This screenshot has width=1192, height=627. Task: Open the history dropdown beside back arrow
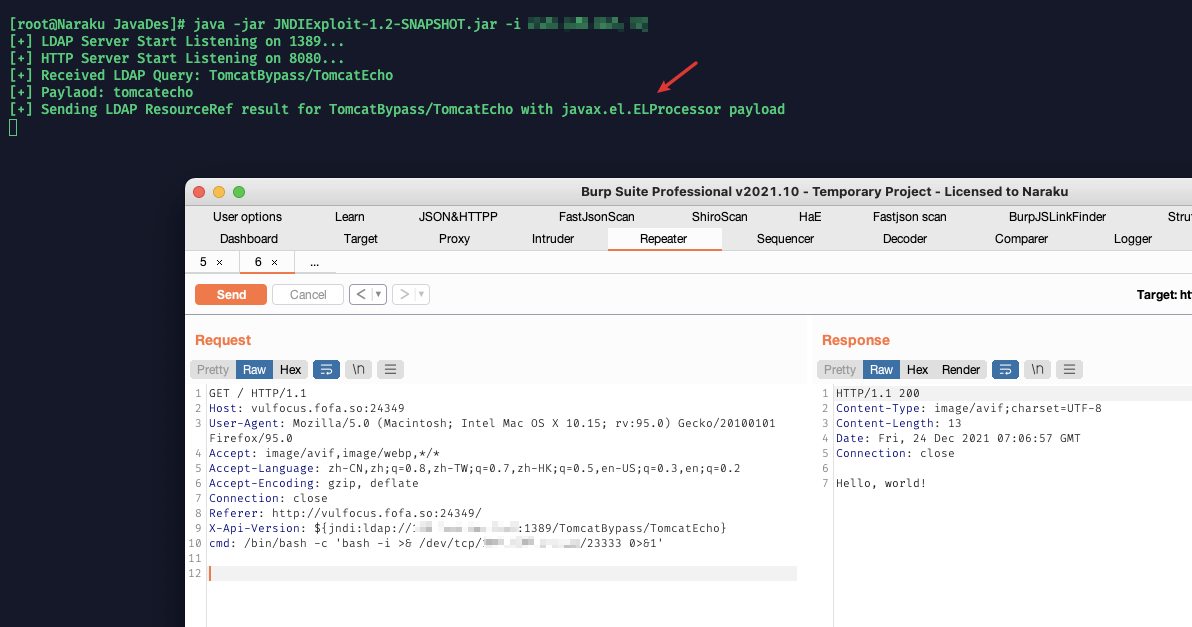(379, 294)
